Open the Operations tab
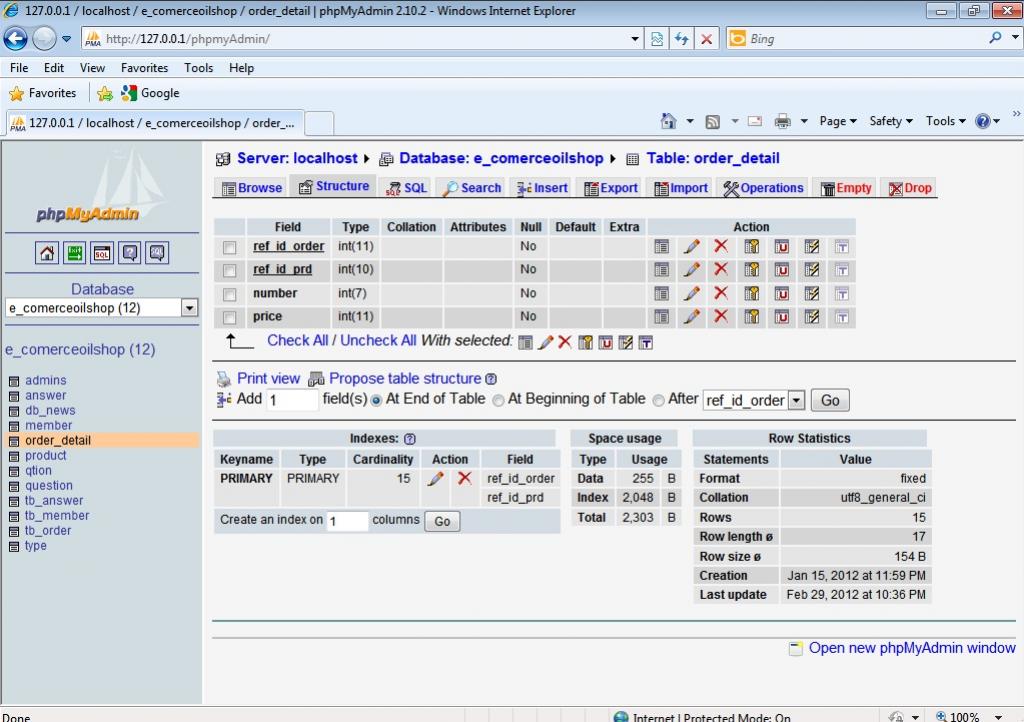Viewport: 1024px width, 722px height. [763, 188]
